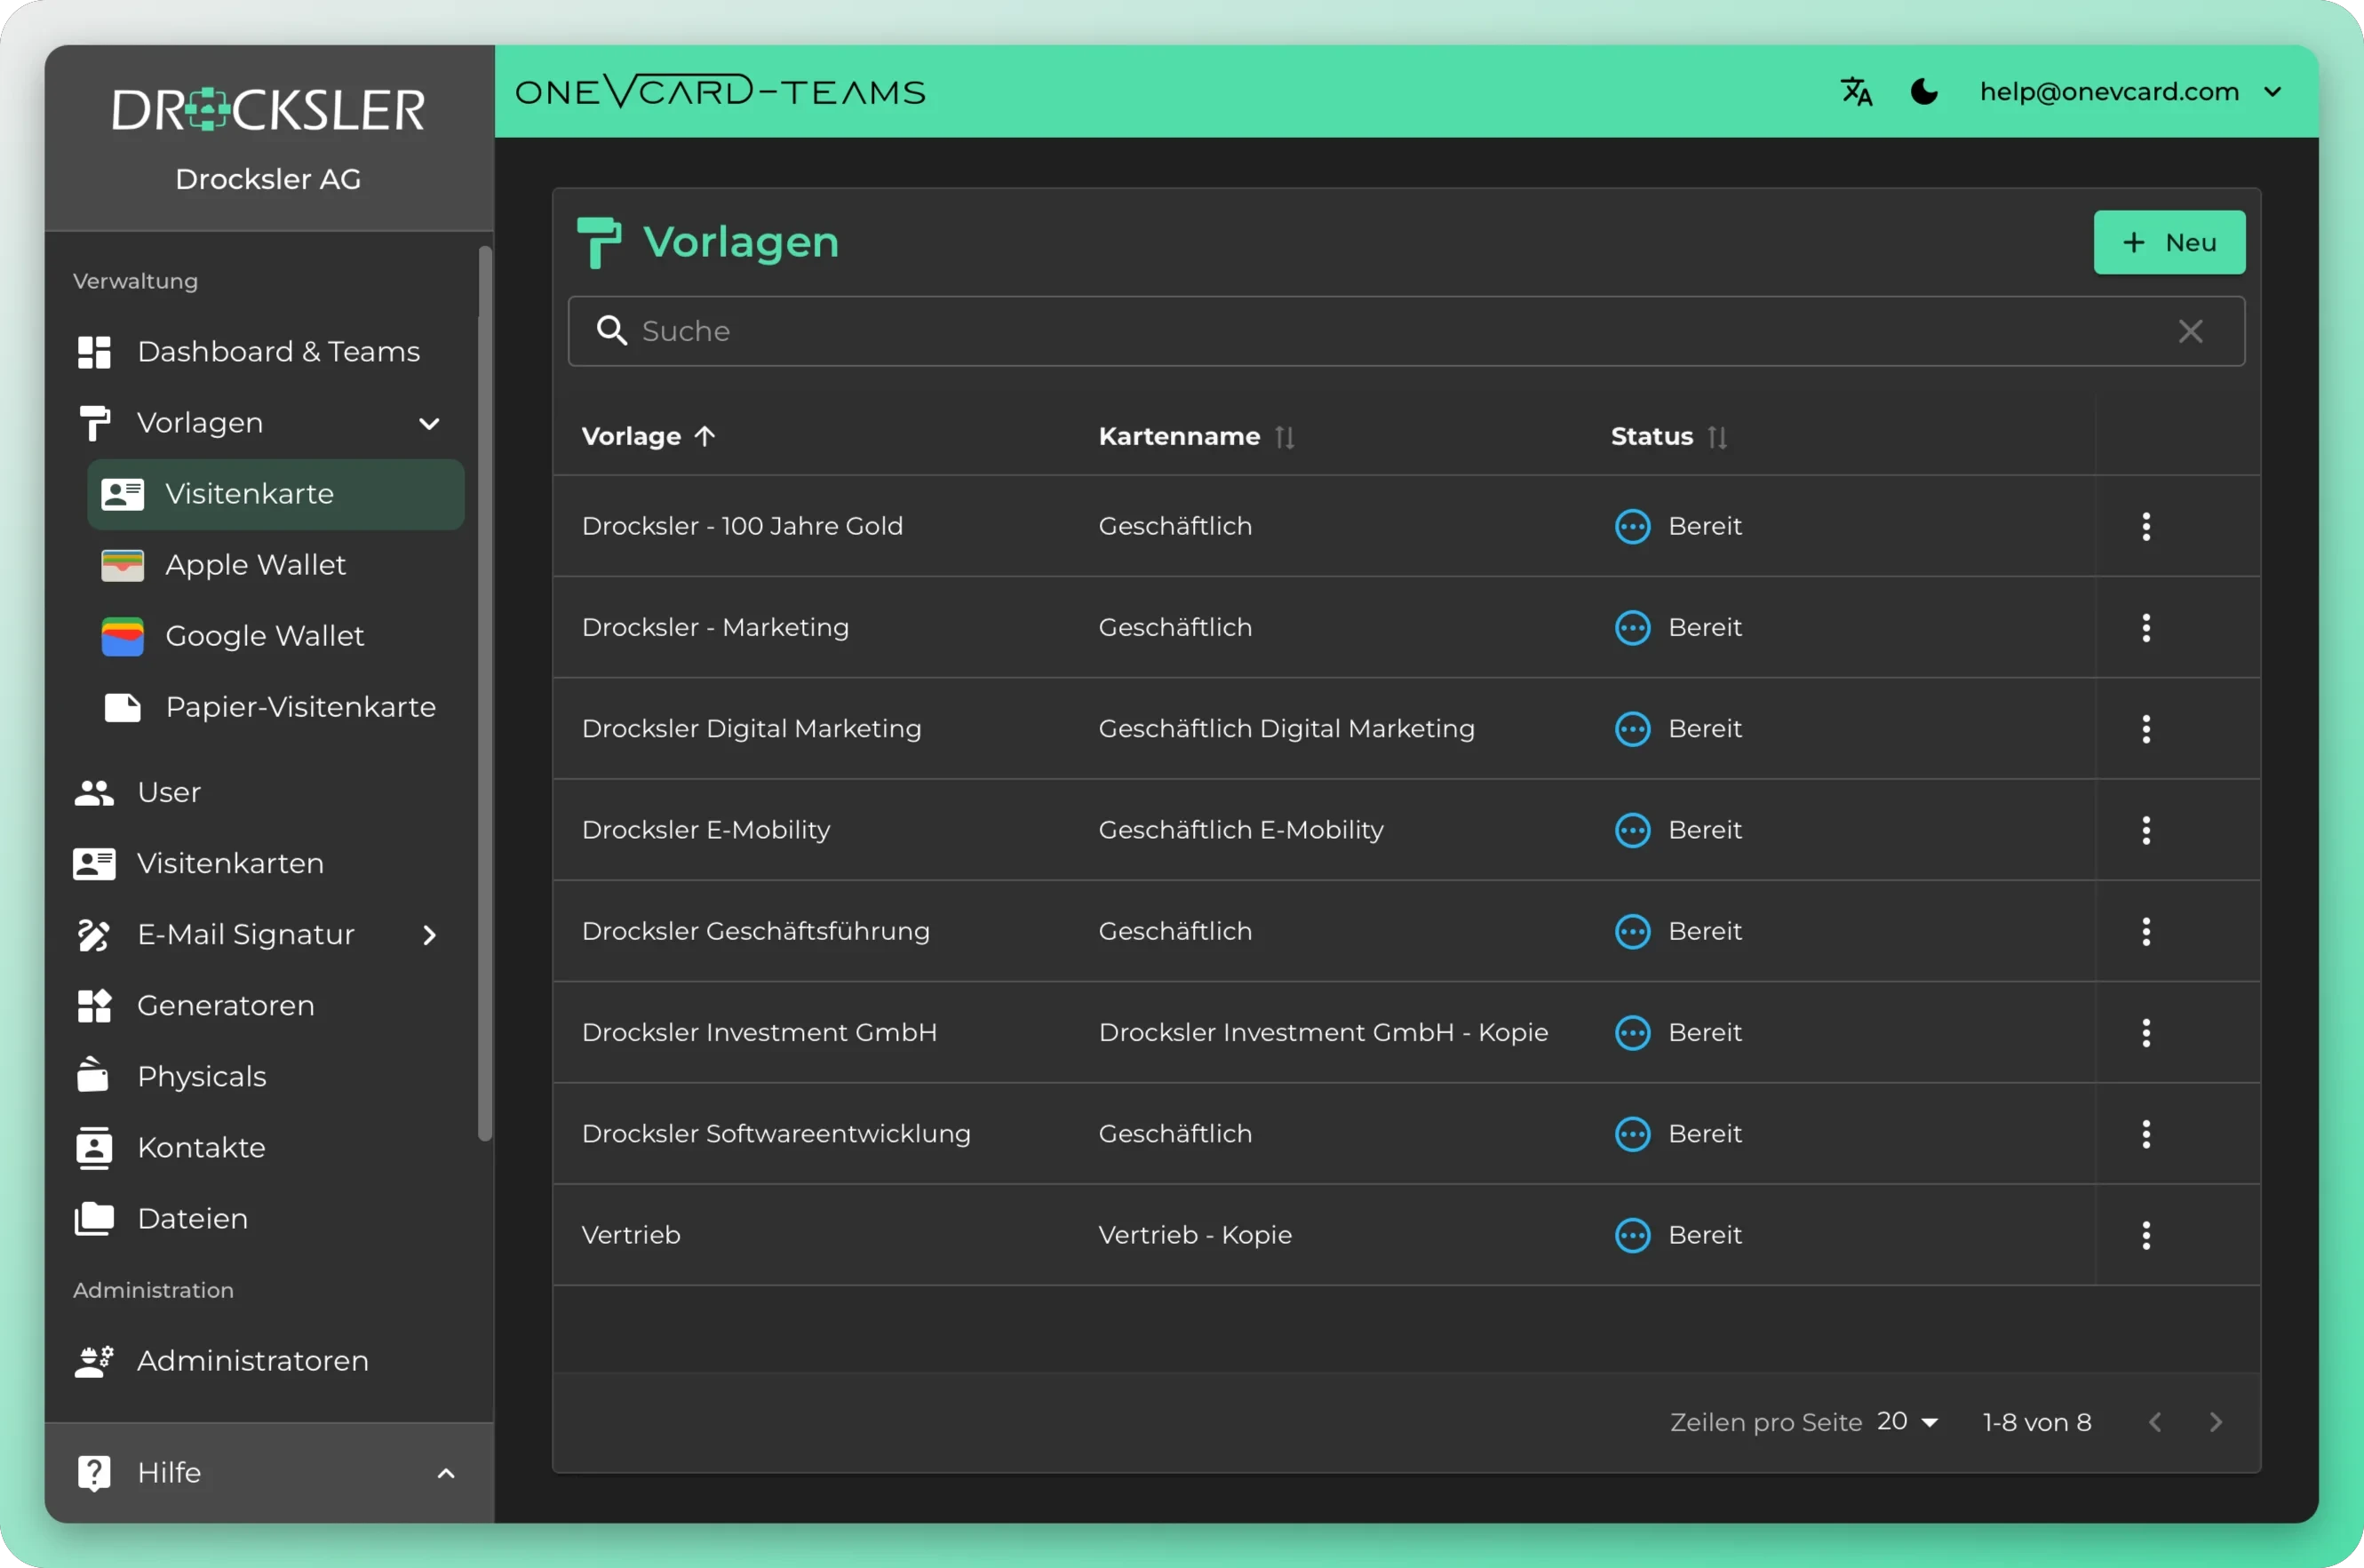Screen dimensions: 2364x1568
Task: Click Geschäftlich E-Mobility card name
Action: pos(1241,830)
